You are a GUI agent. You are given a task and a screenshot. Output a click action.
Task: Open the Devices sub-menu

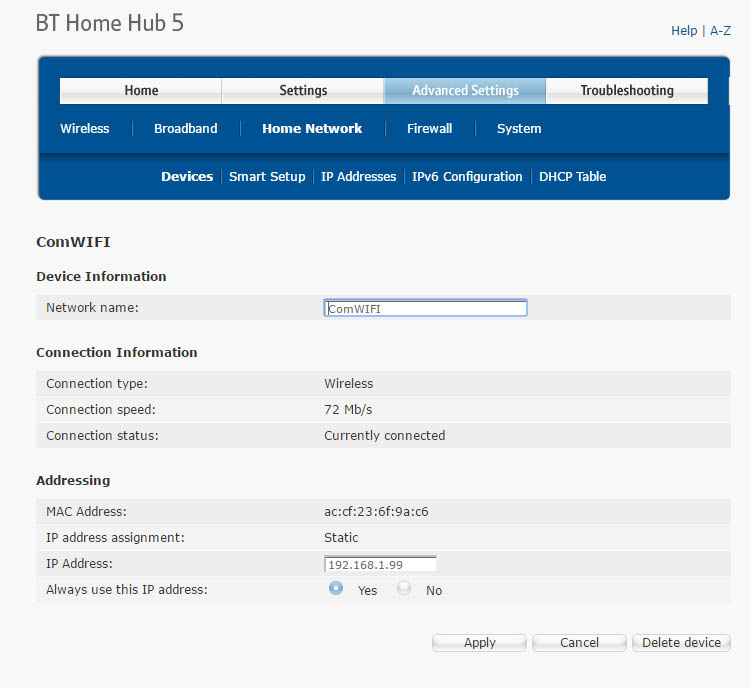(x=187, y=177)
